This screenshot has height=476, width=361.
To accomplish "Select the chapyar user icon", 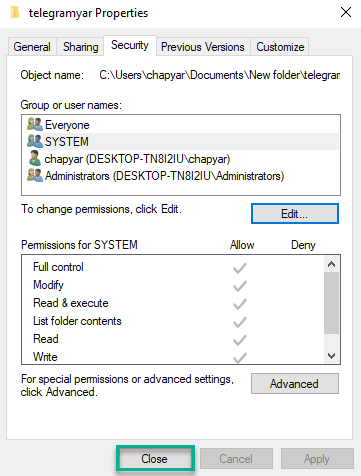I will pos(35,158).
